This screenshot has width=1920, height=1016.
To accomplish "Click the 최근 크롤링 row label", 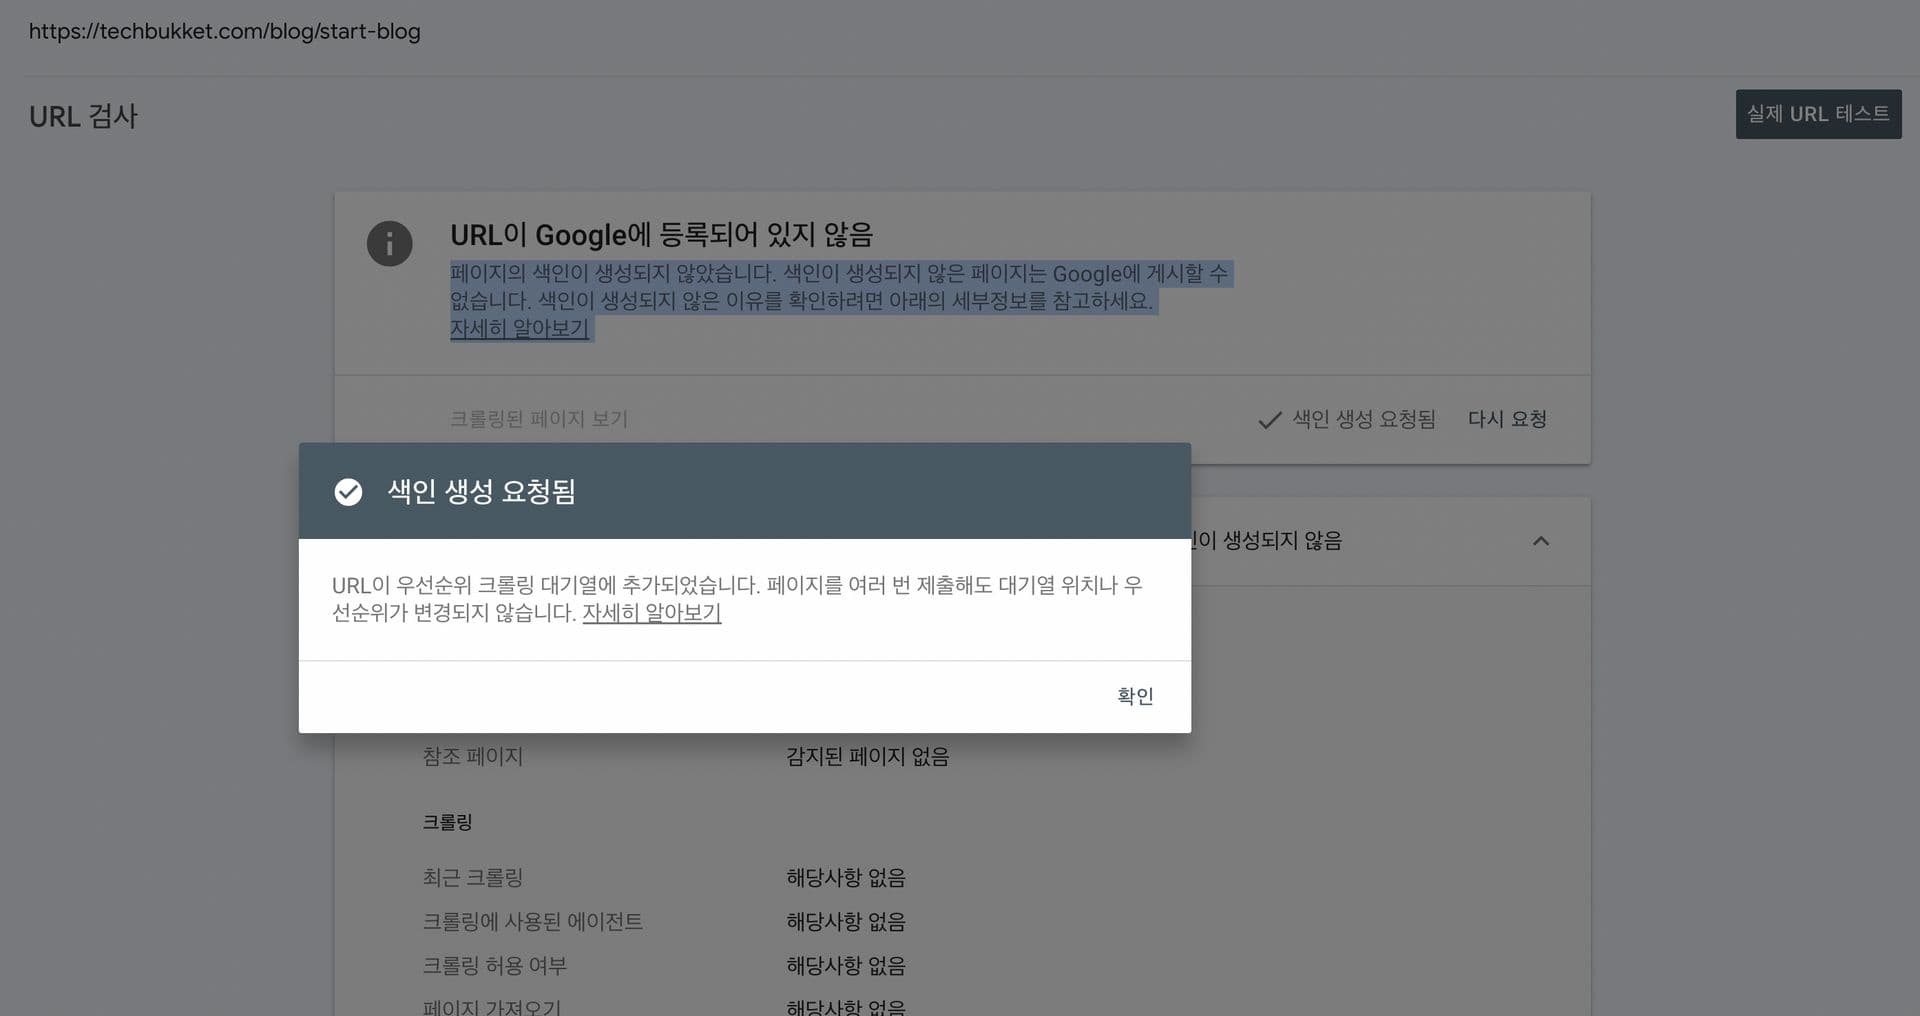I will 472,877.
